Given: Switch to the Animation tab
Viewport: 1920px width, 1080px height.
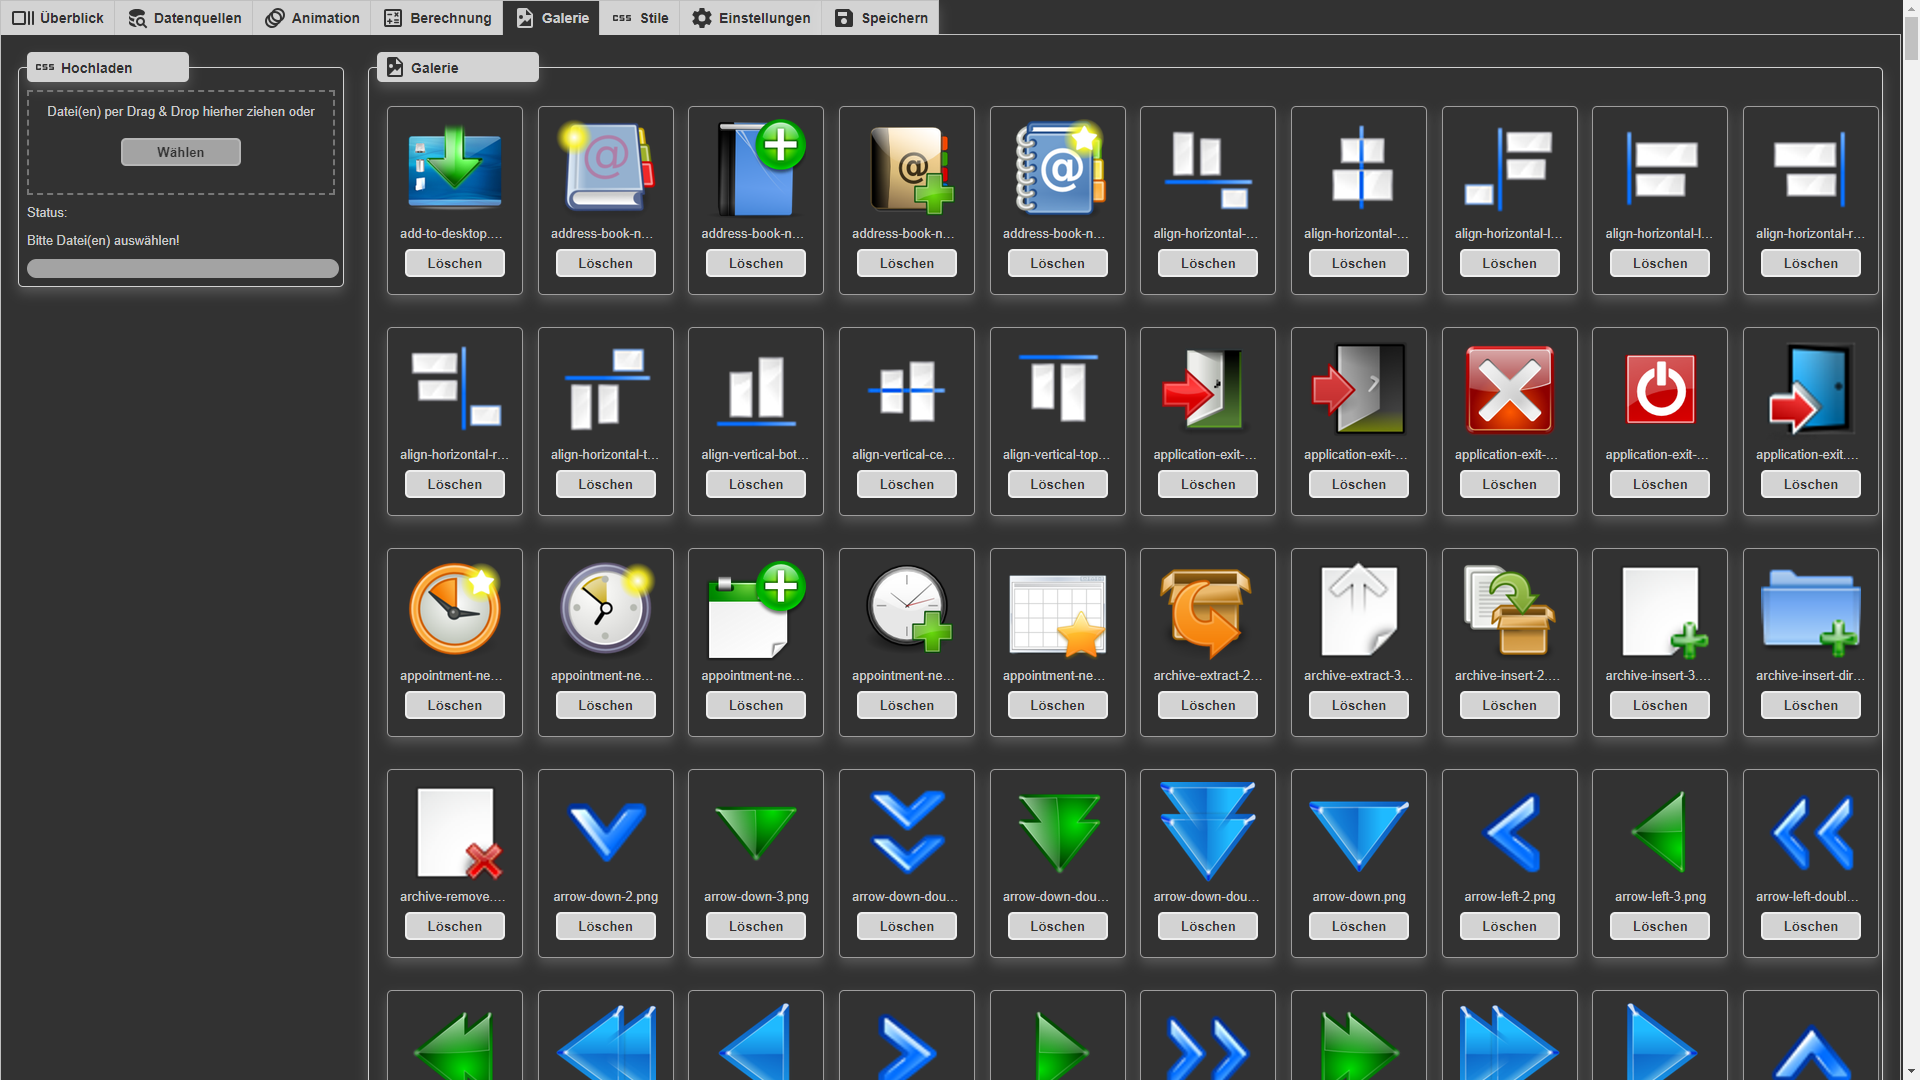Looking at the screenshot, I should click(x=312, y=18).
